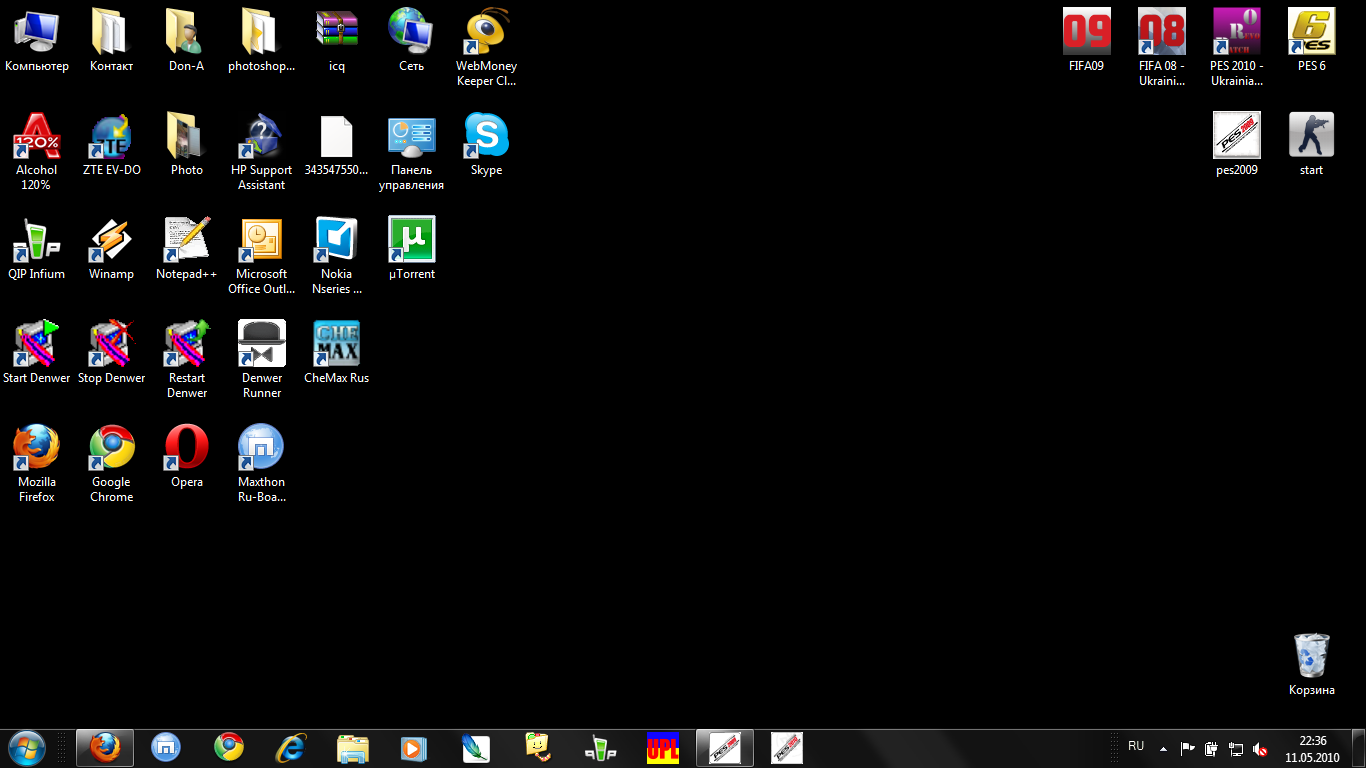Click the Корзина recycle bin icon

(x=1311, y=657)
